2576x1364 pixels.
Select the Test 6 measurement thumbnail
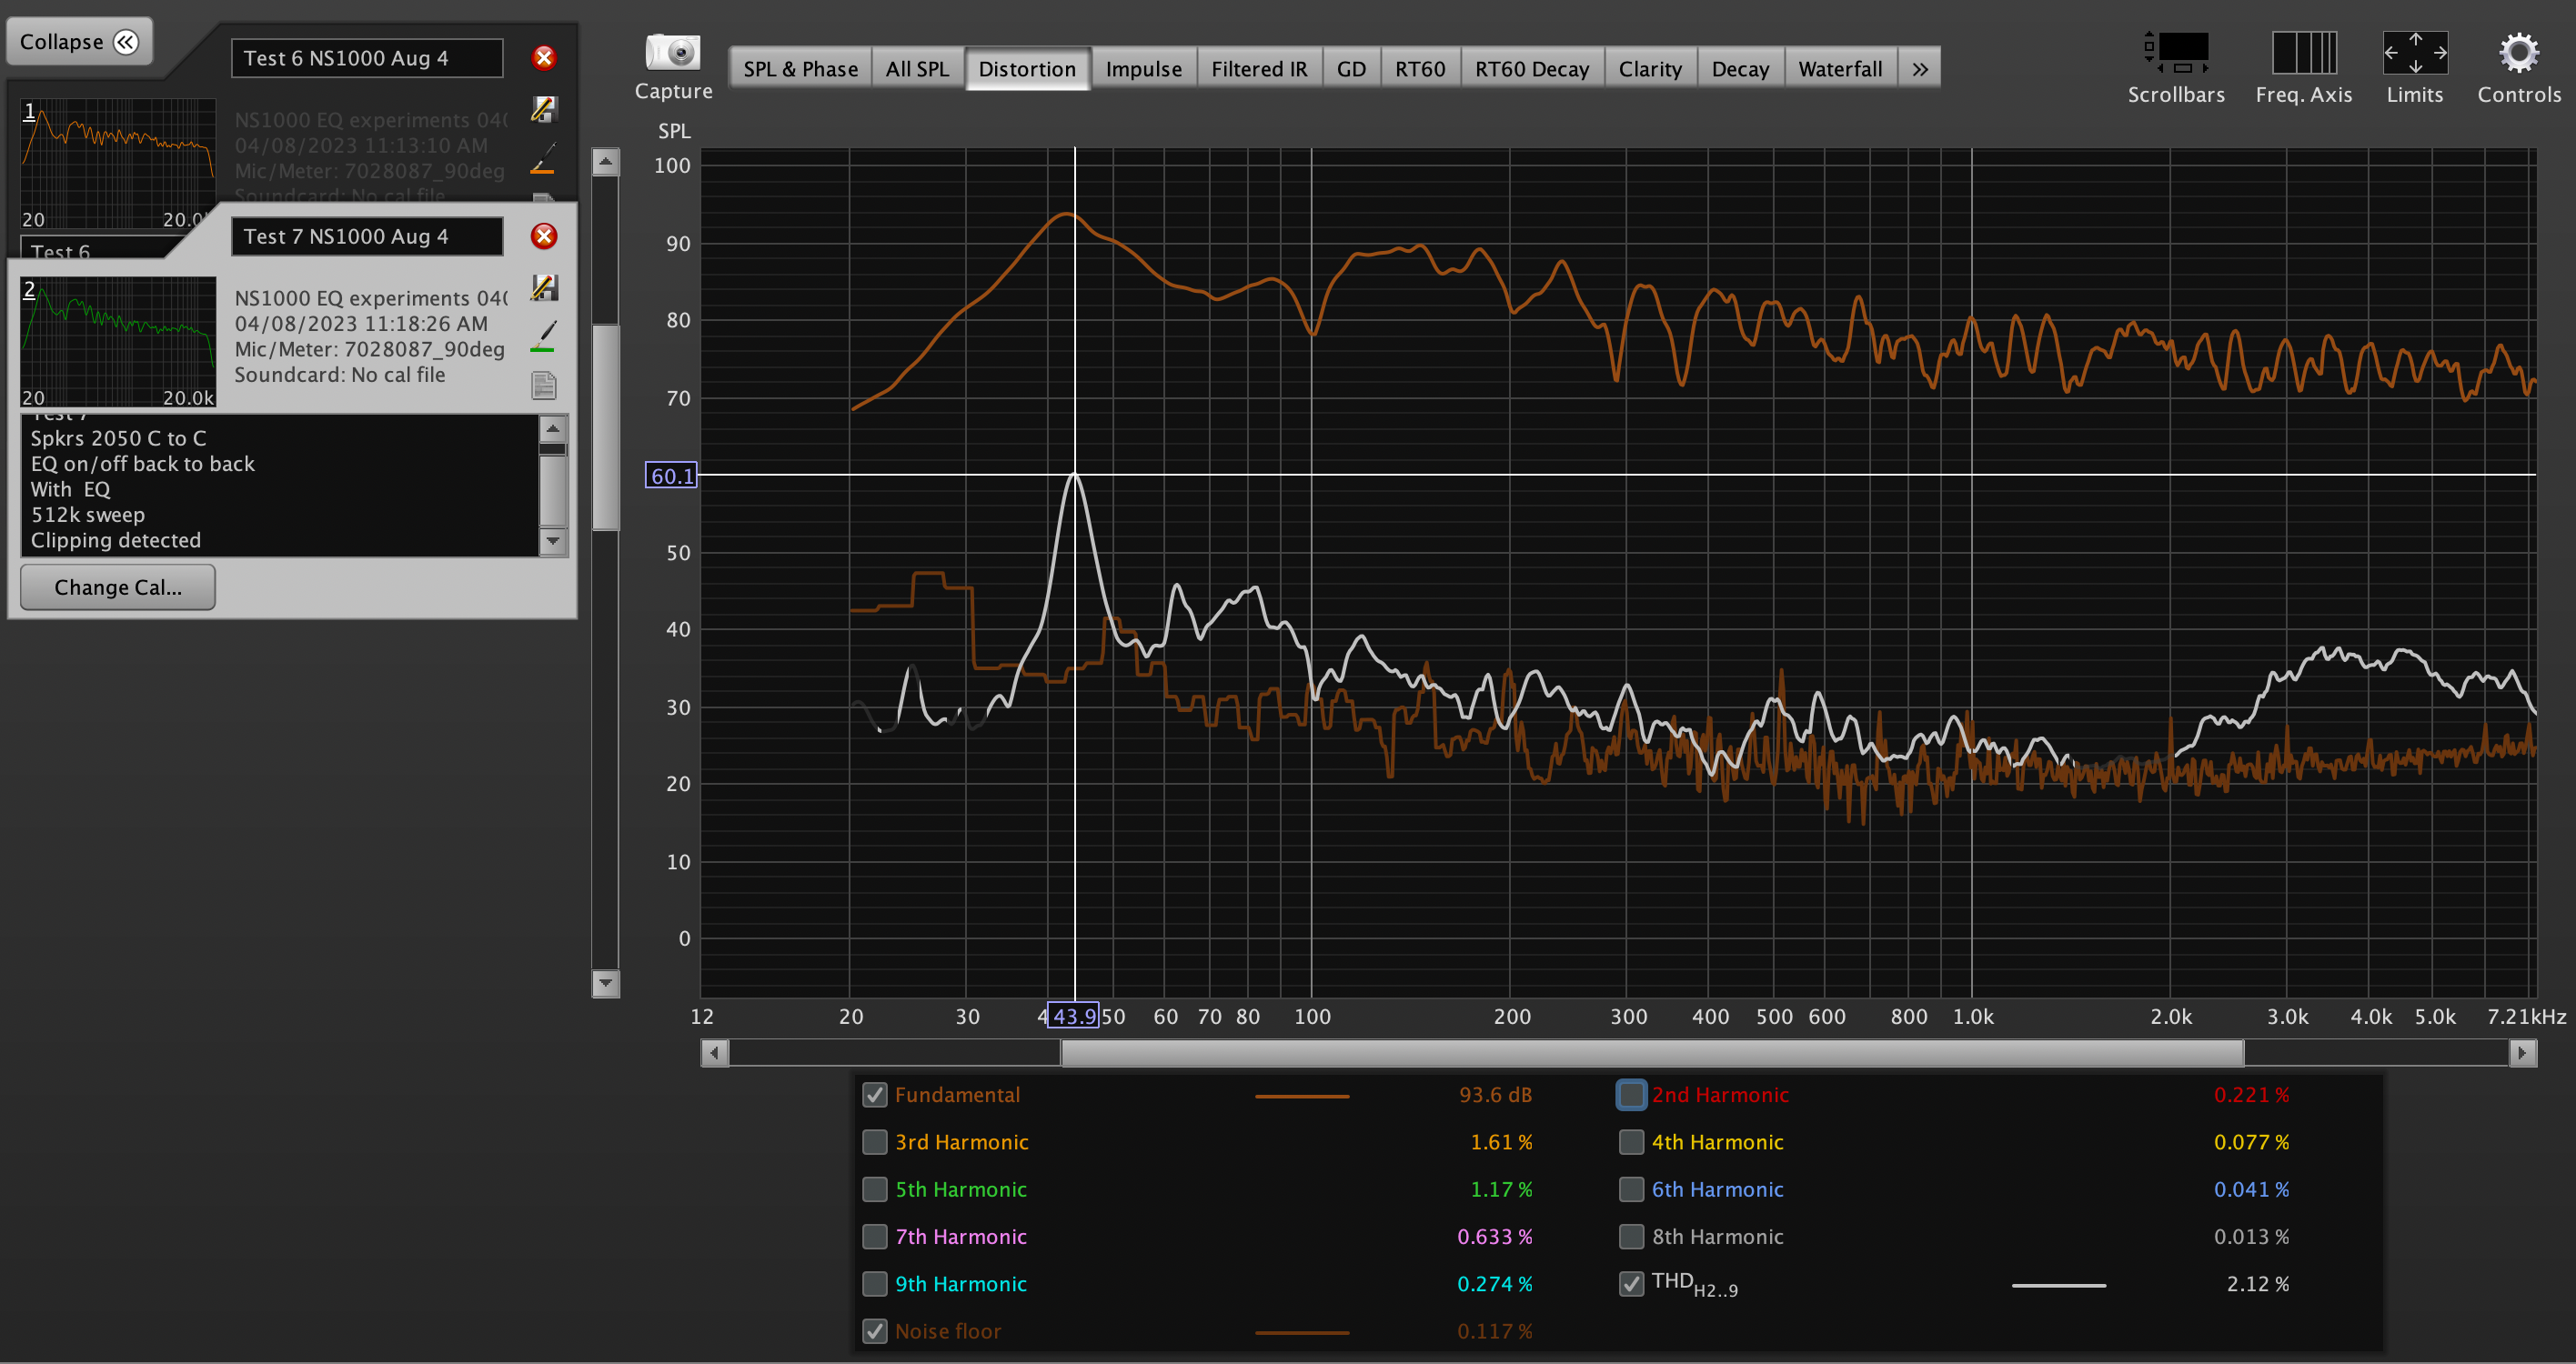[x=118, y=165]
